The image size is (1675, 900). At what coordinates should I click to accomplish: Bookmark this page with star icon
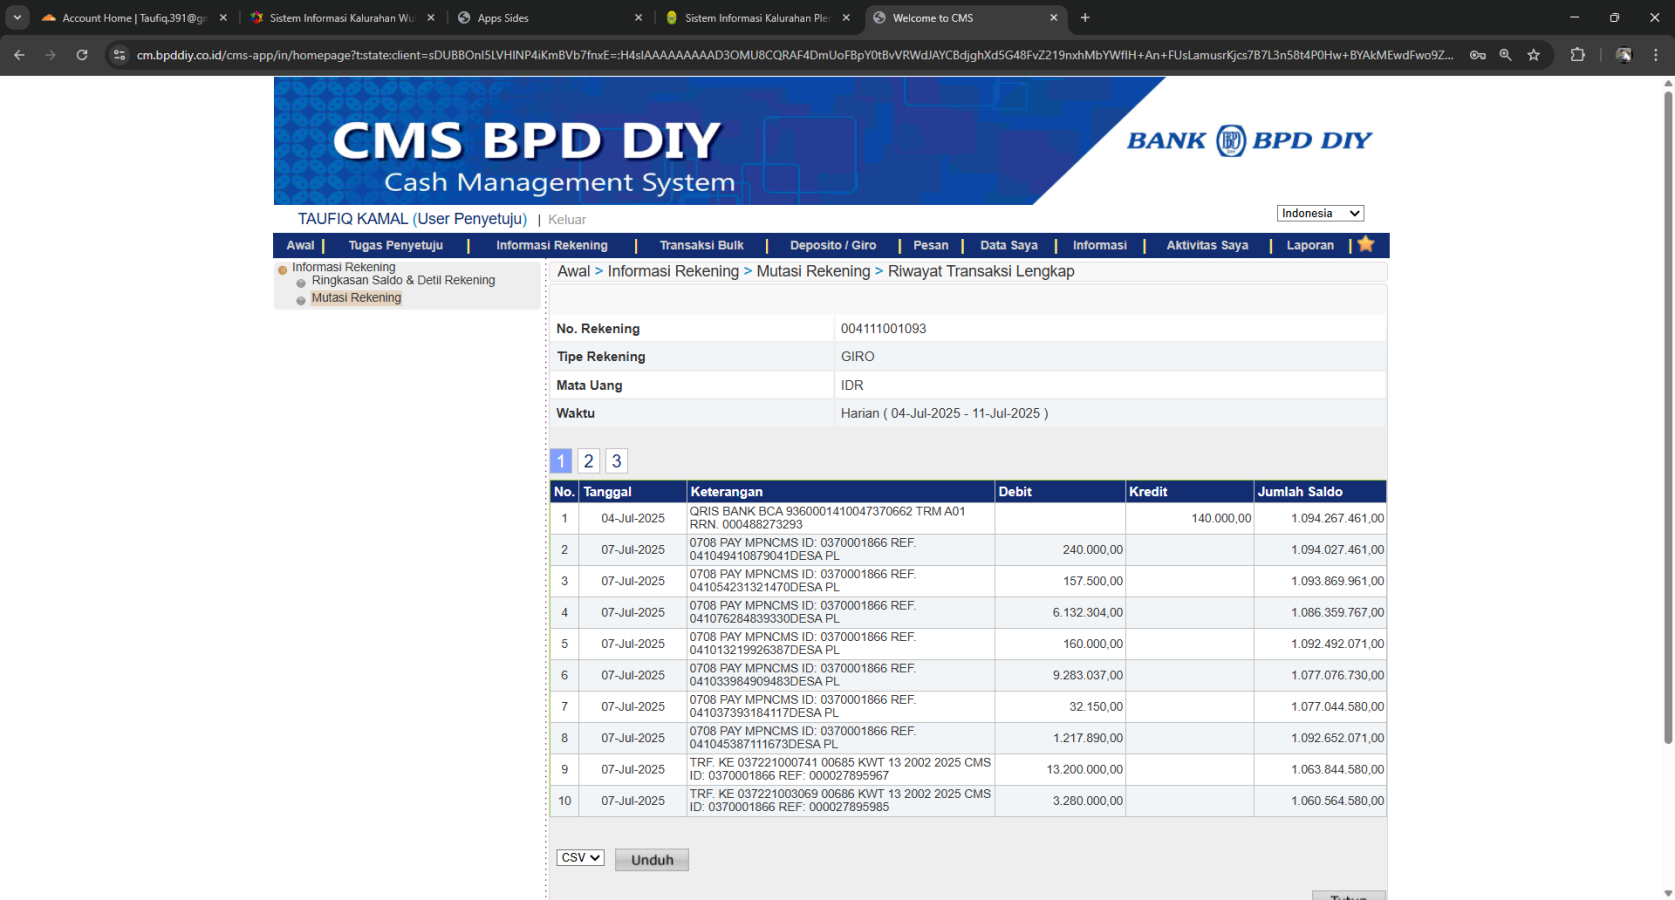point(1533,55)
